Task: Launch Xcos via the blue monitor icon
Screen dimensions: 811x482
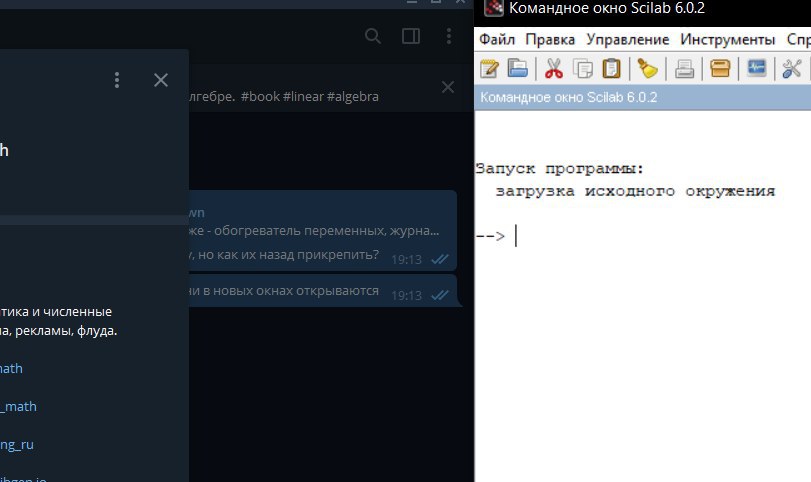Action: click(756, 68)
